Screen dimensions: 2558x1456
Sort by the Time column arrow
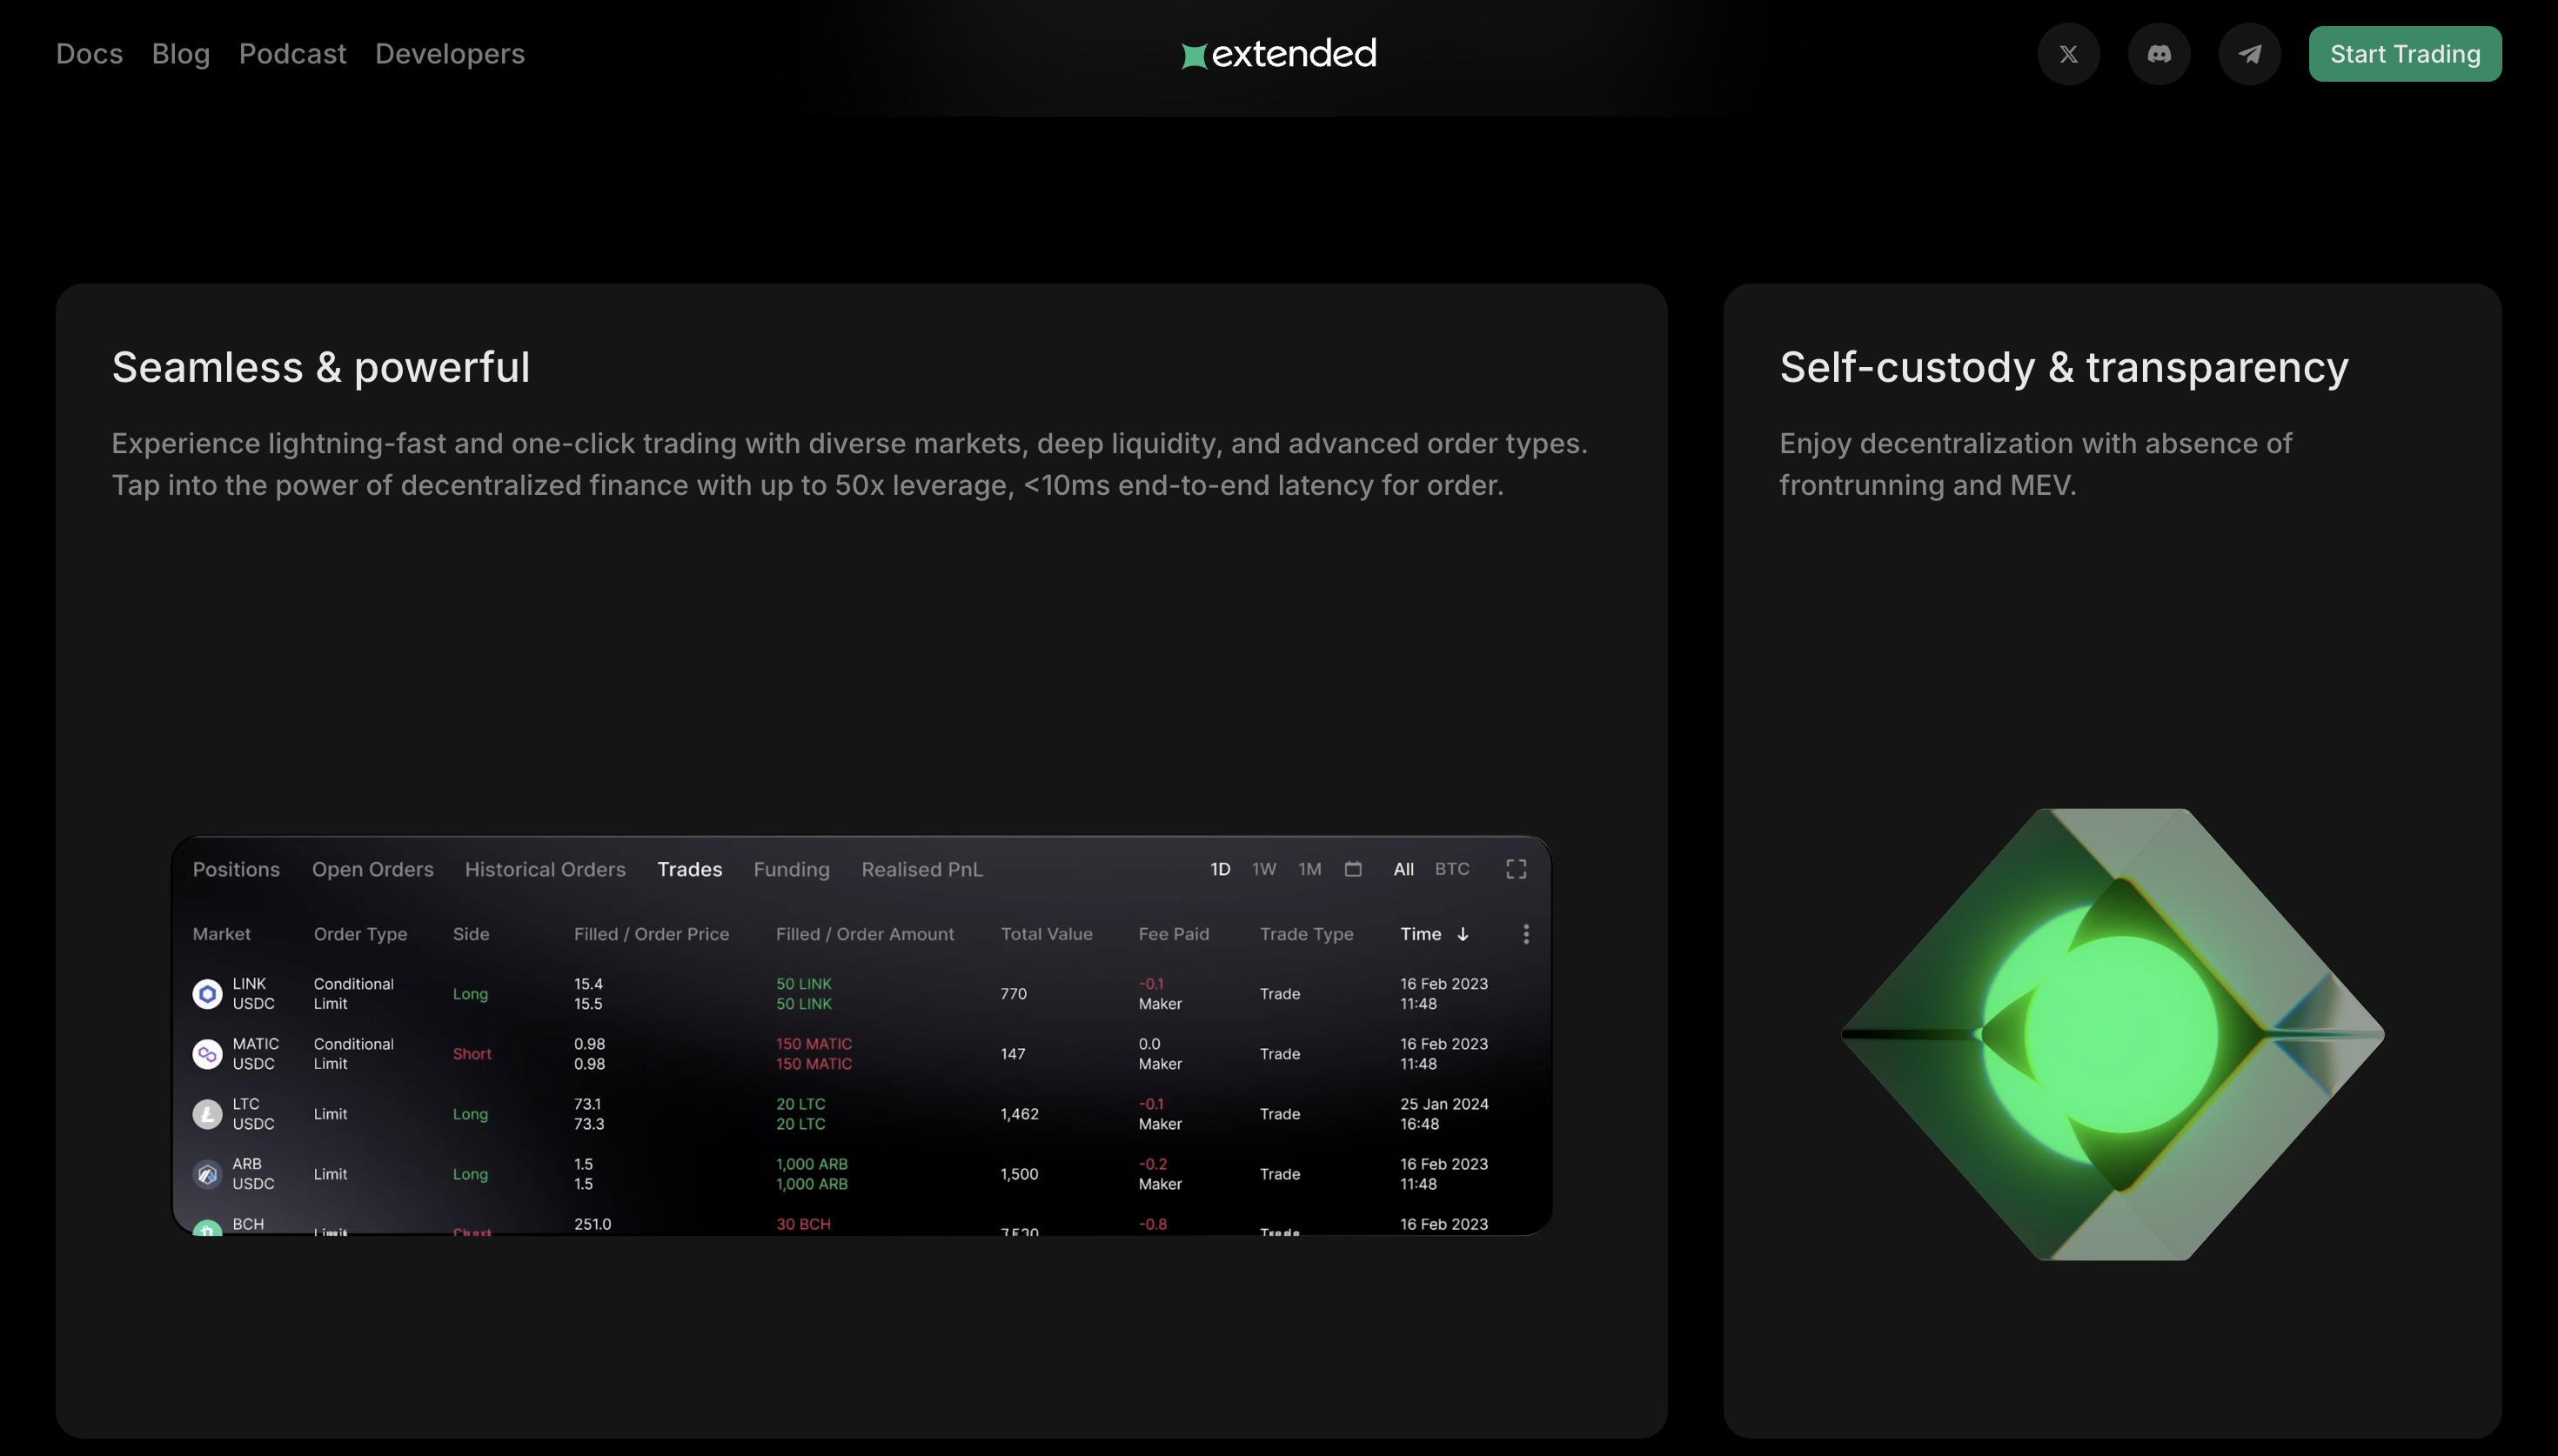point(1463,934)
